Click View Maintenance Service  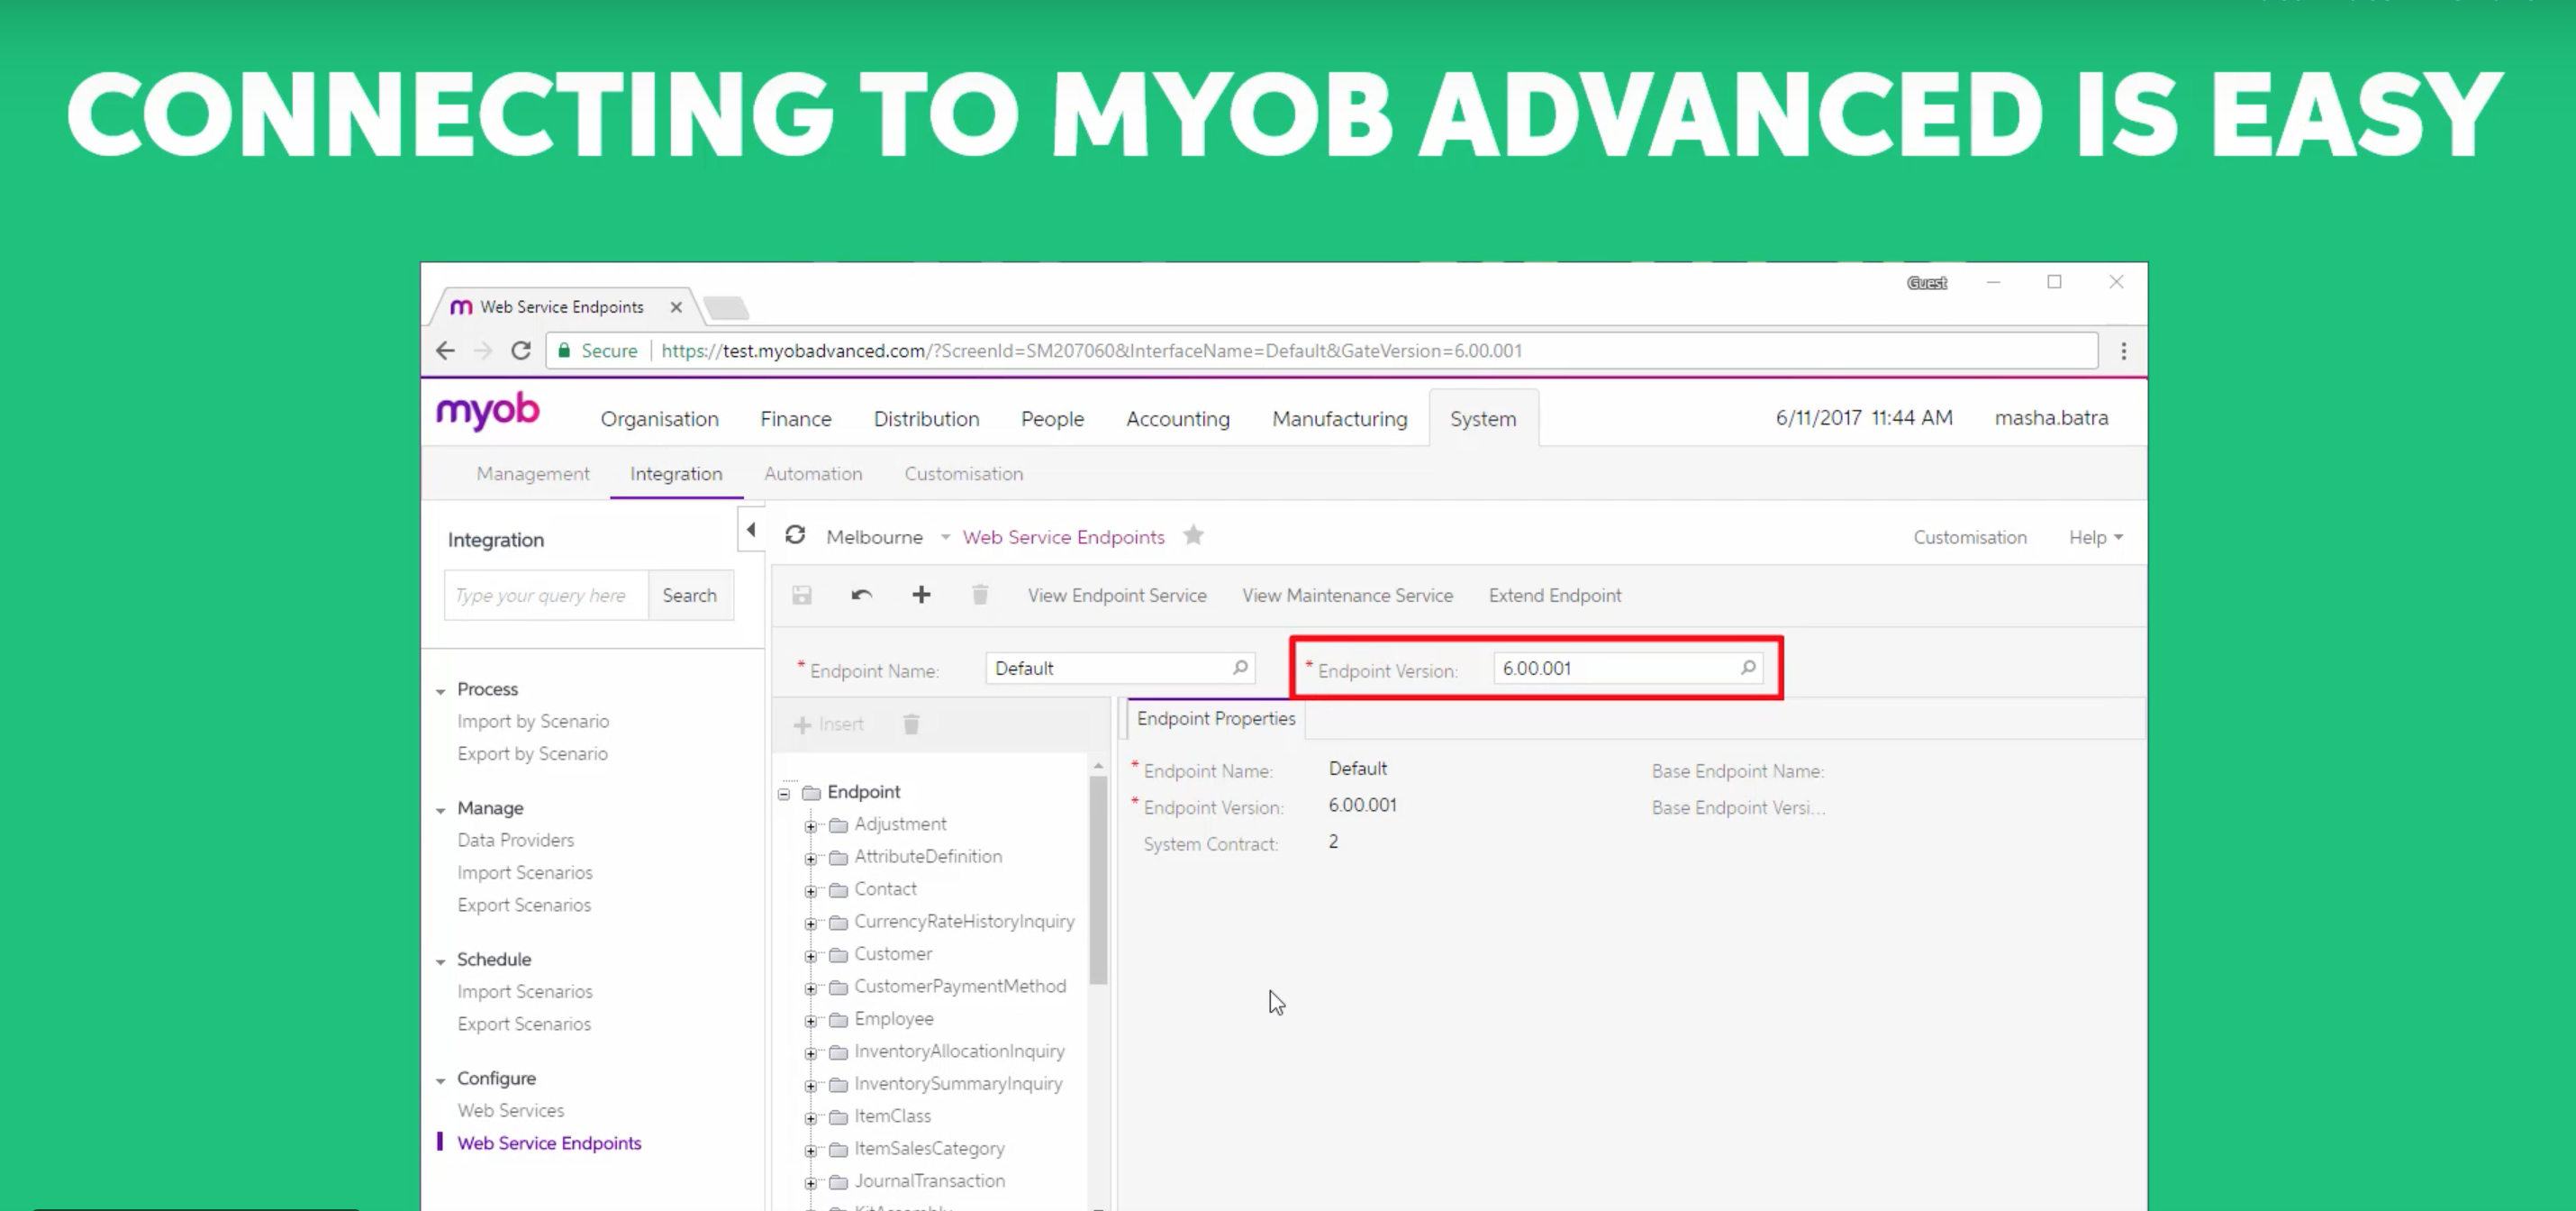click(1347, 595)
